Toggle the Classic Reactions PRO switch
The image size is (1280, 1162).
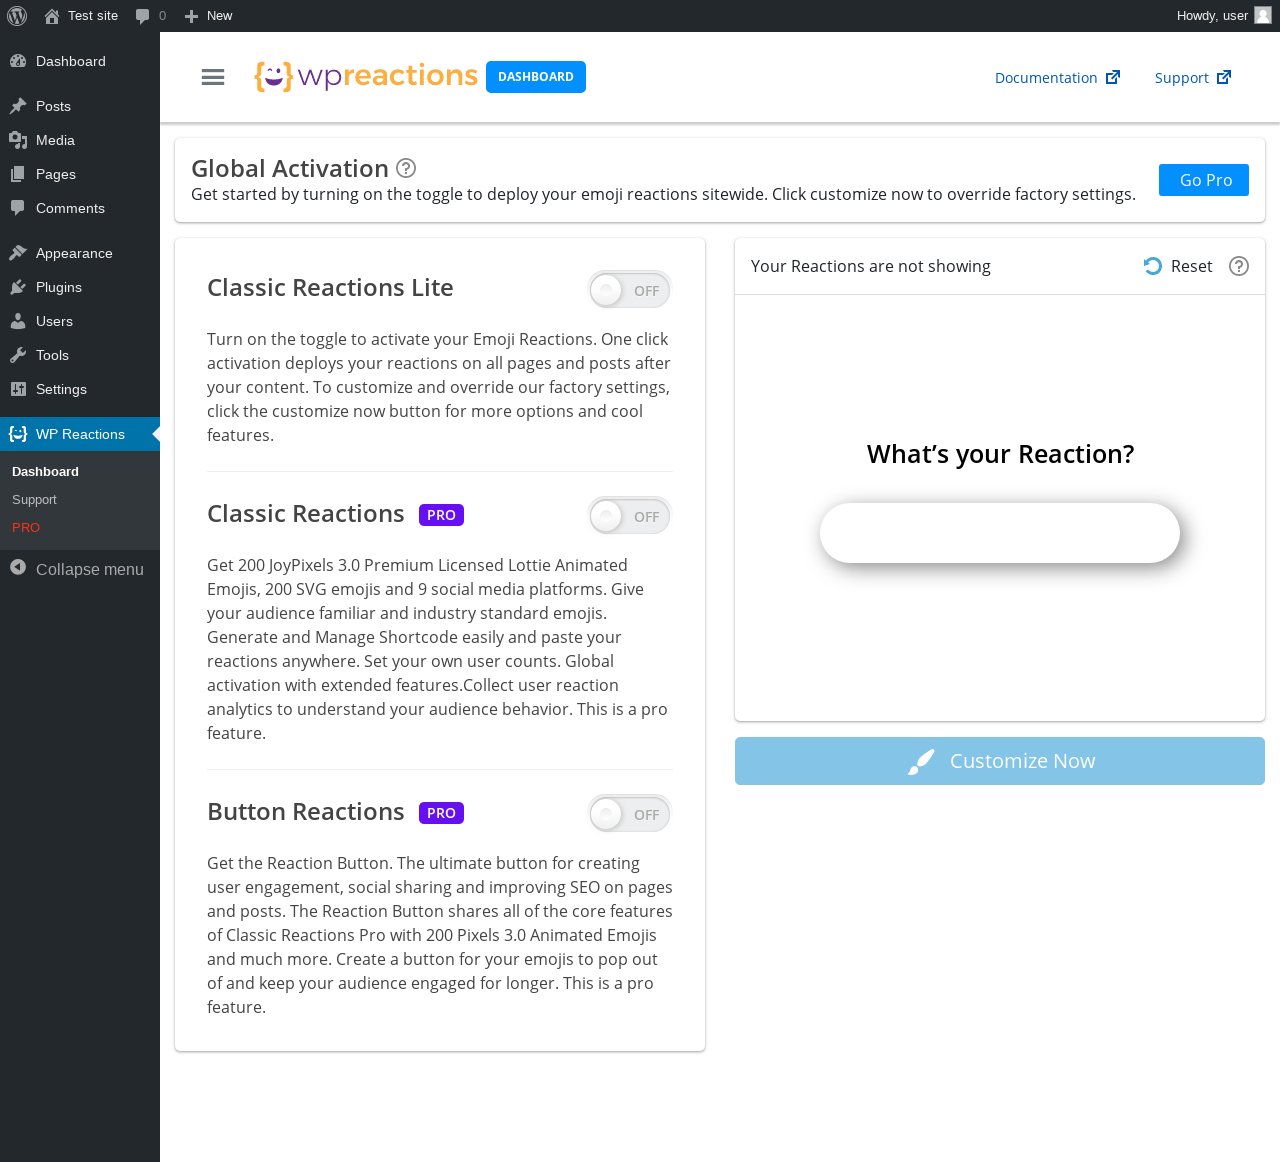[630, 516]
